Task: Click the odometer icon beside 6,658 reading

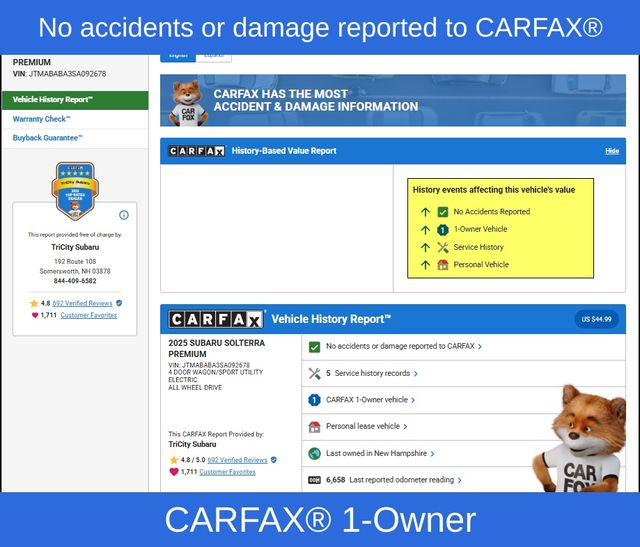Action: [314, 480]
